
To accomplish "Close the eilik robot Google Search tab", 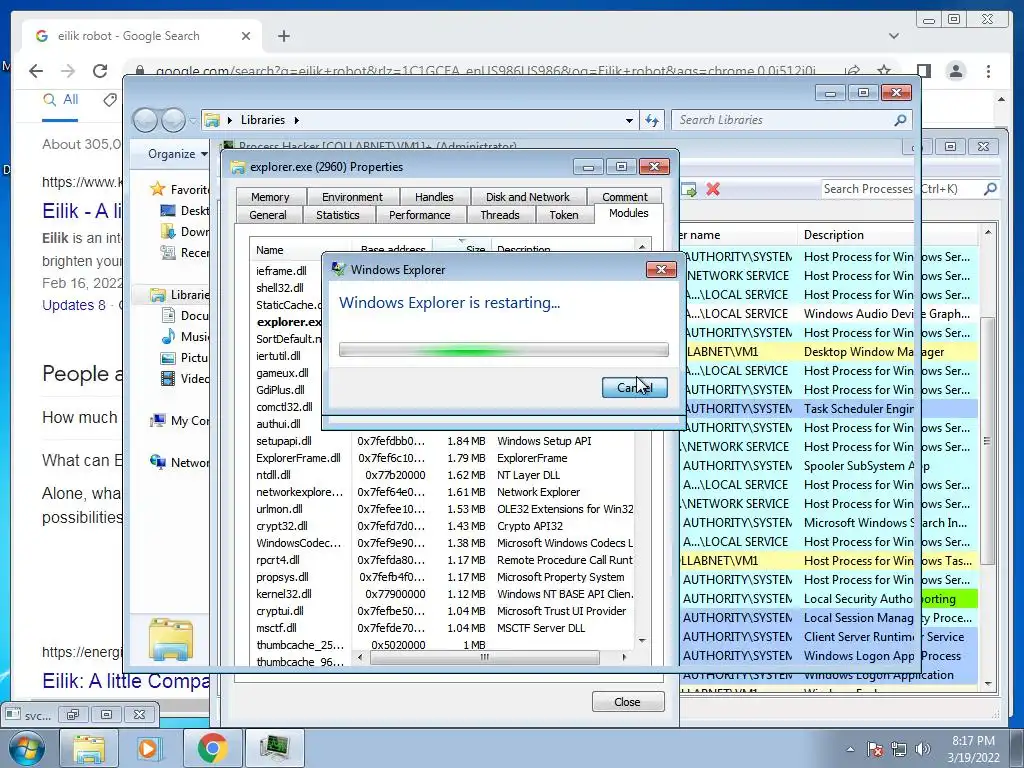I will (x=246, y=36).
